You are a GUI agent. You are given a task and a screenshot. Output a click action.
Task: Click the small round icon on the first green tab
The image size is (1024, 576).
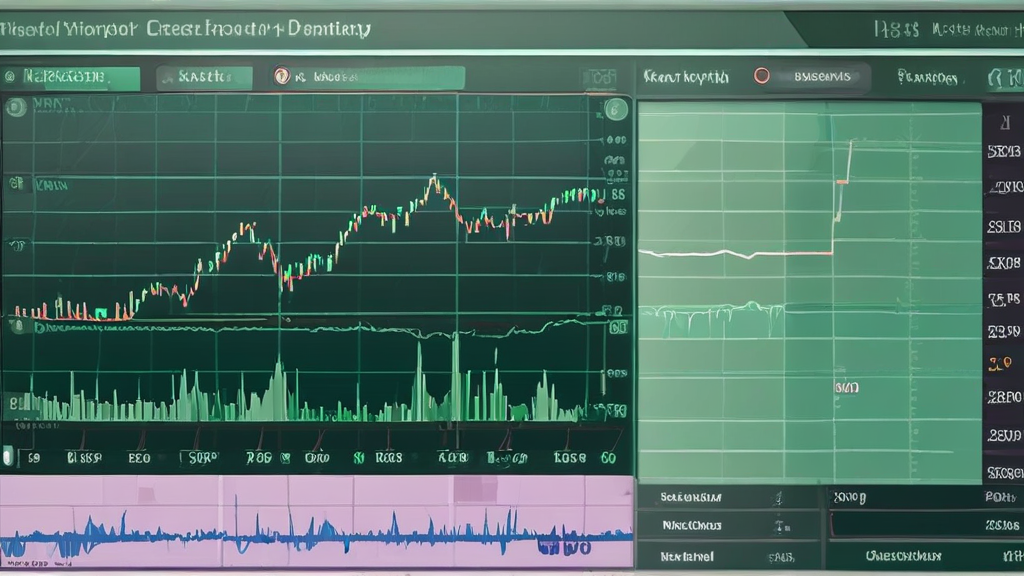coord(10,78)
